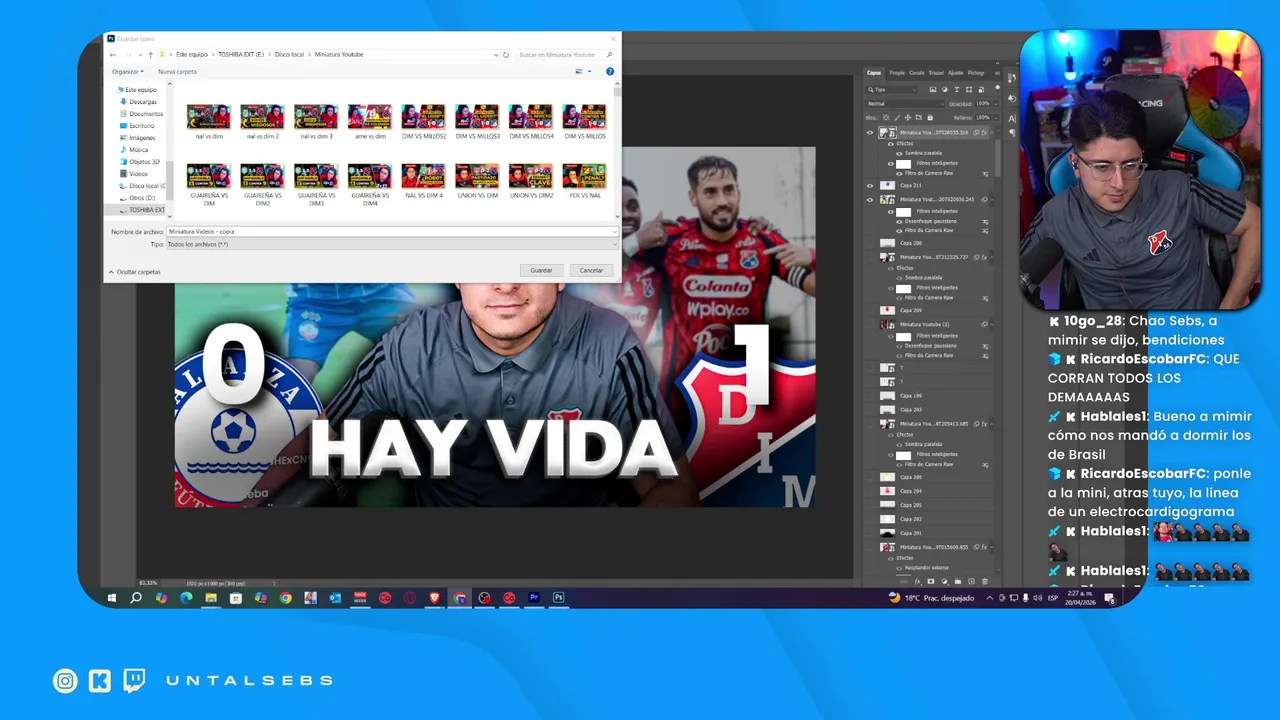The image size is (1280, 720).
Task: Toggle Desenfoque gaussiano filter visibility
Action: tap(899, 221)
